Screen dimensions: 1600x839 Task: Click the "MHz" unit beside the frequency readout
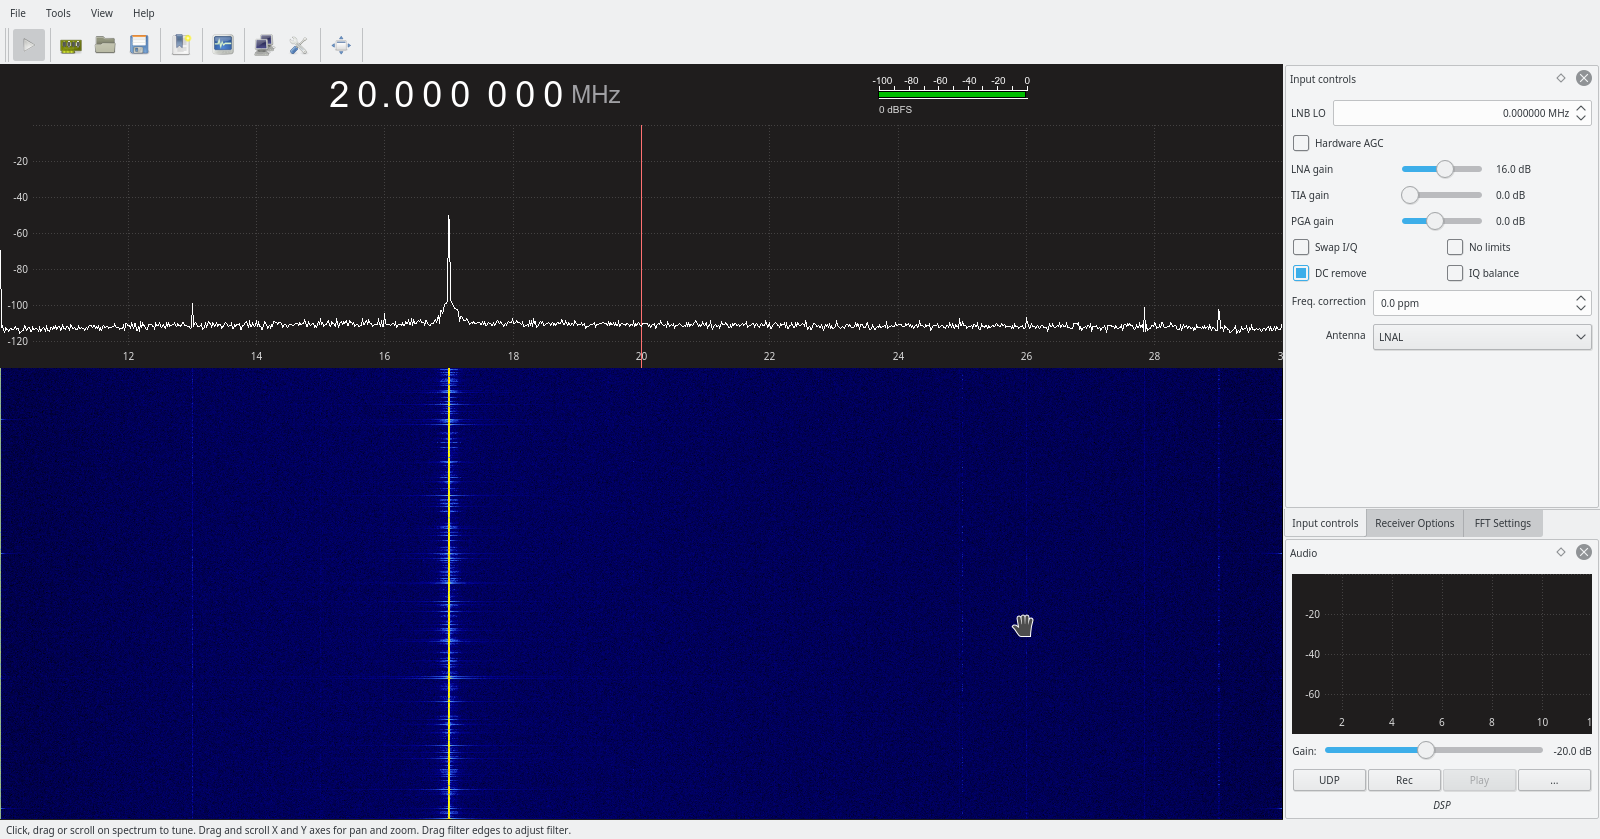596,95
